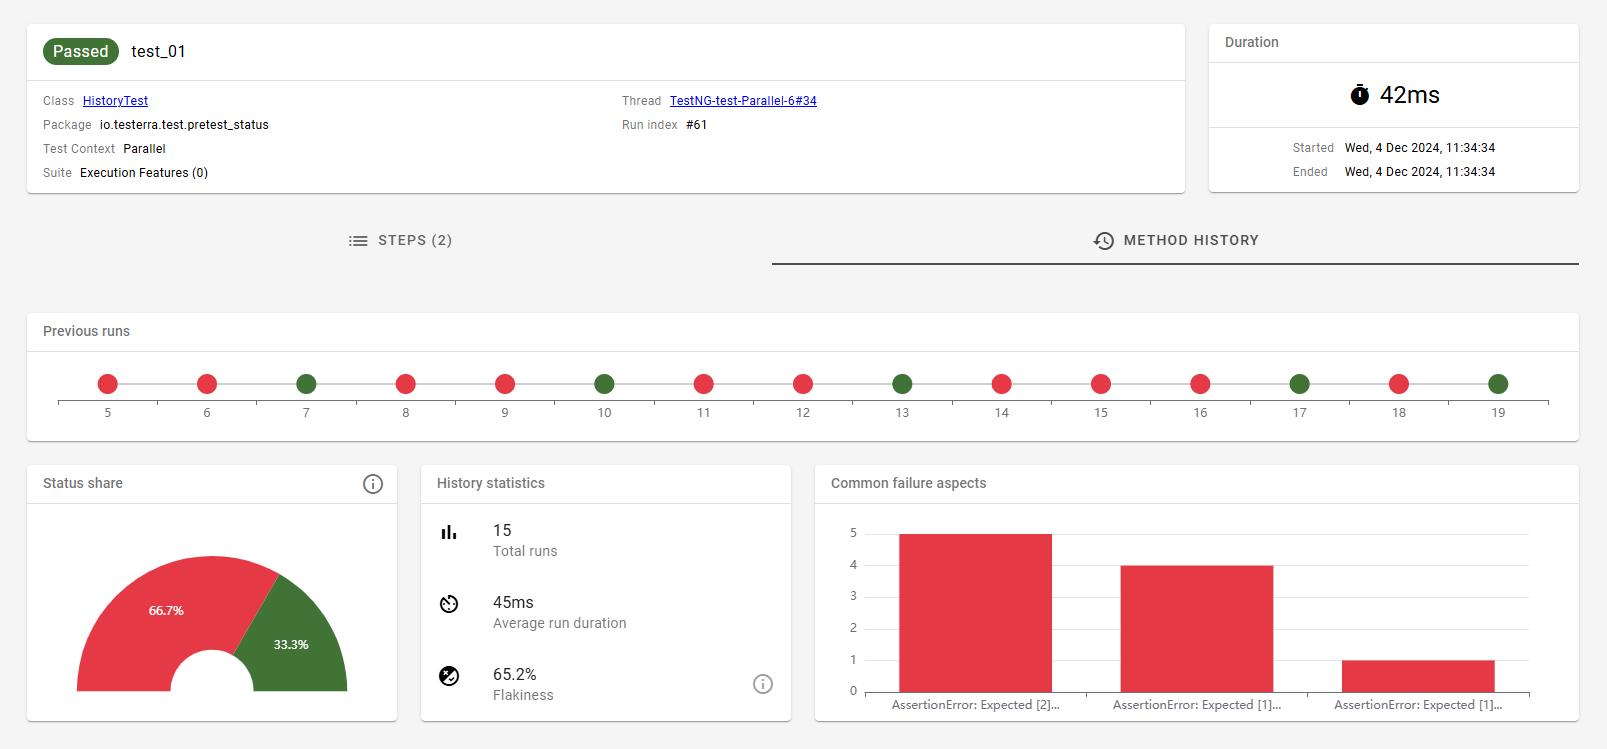Image resolution: width=1607 pixels, height=749 pixels.
Task: Click the Steps list icon
Action: click(x=358, y=241)
